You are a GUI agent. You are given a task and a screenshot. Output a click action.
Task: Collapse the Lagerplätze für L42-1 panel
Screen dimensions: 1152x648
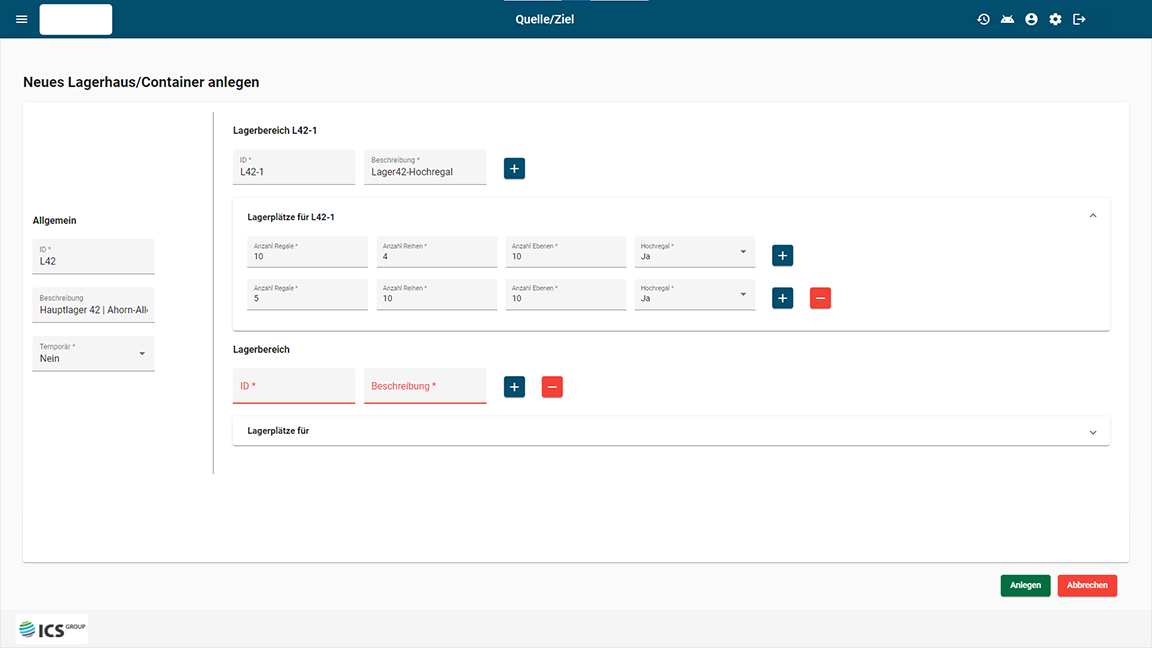1092,216
